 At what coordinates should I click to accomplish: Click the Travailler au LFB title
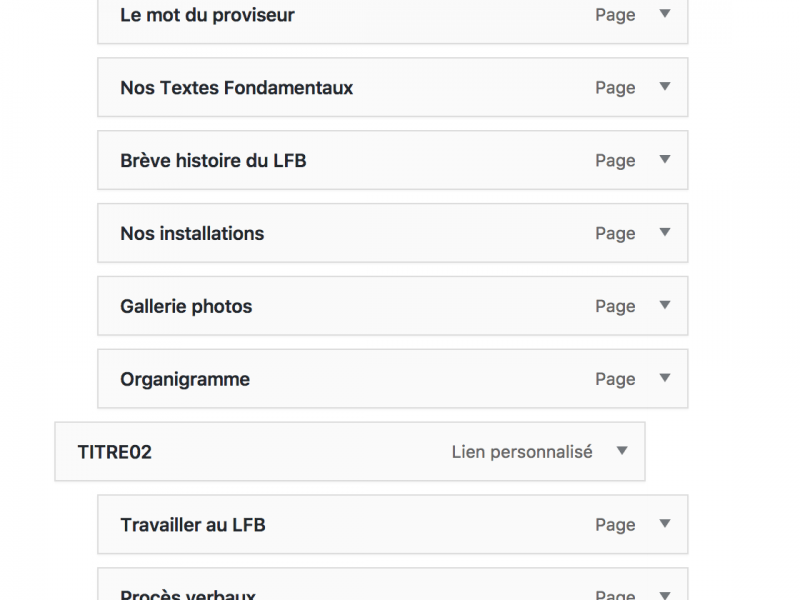(192, 525)
